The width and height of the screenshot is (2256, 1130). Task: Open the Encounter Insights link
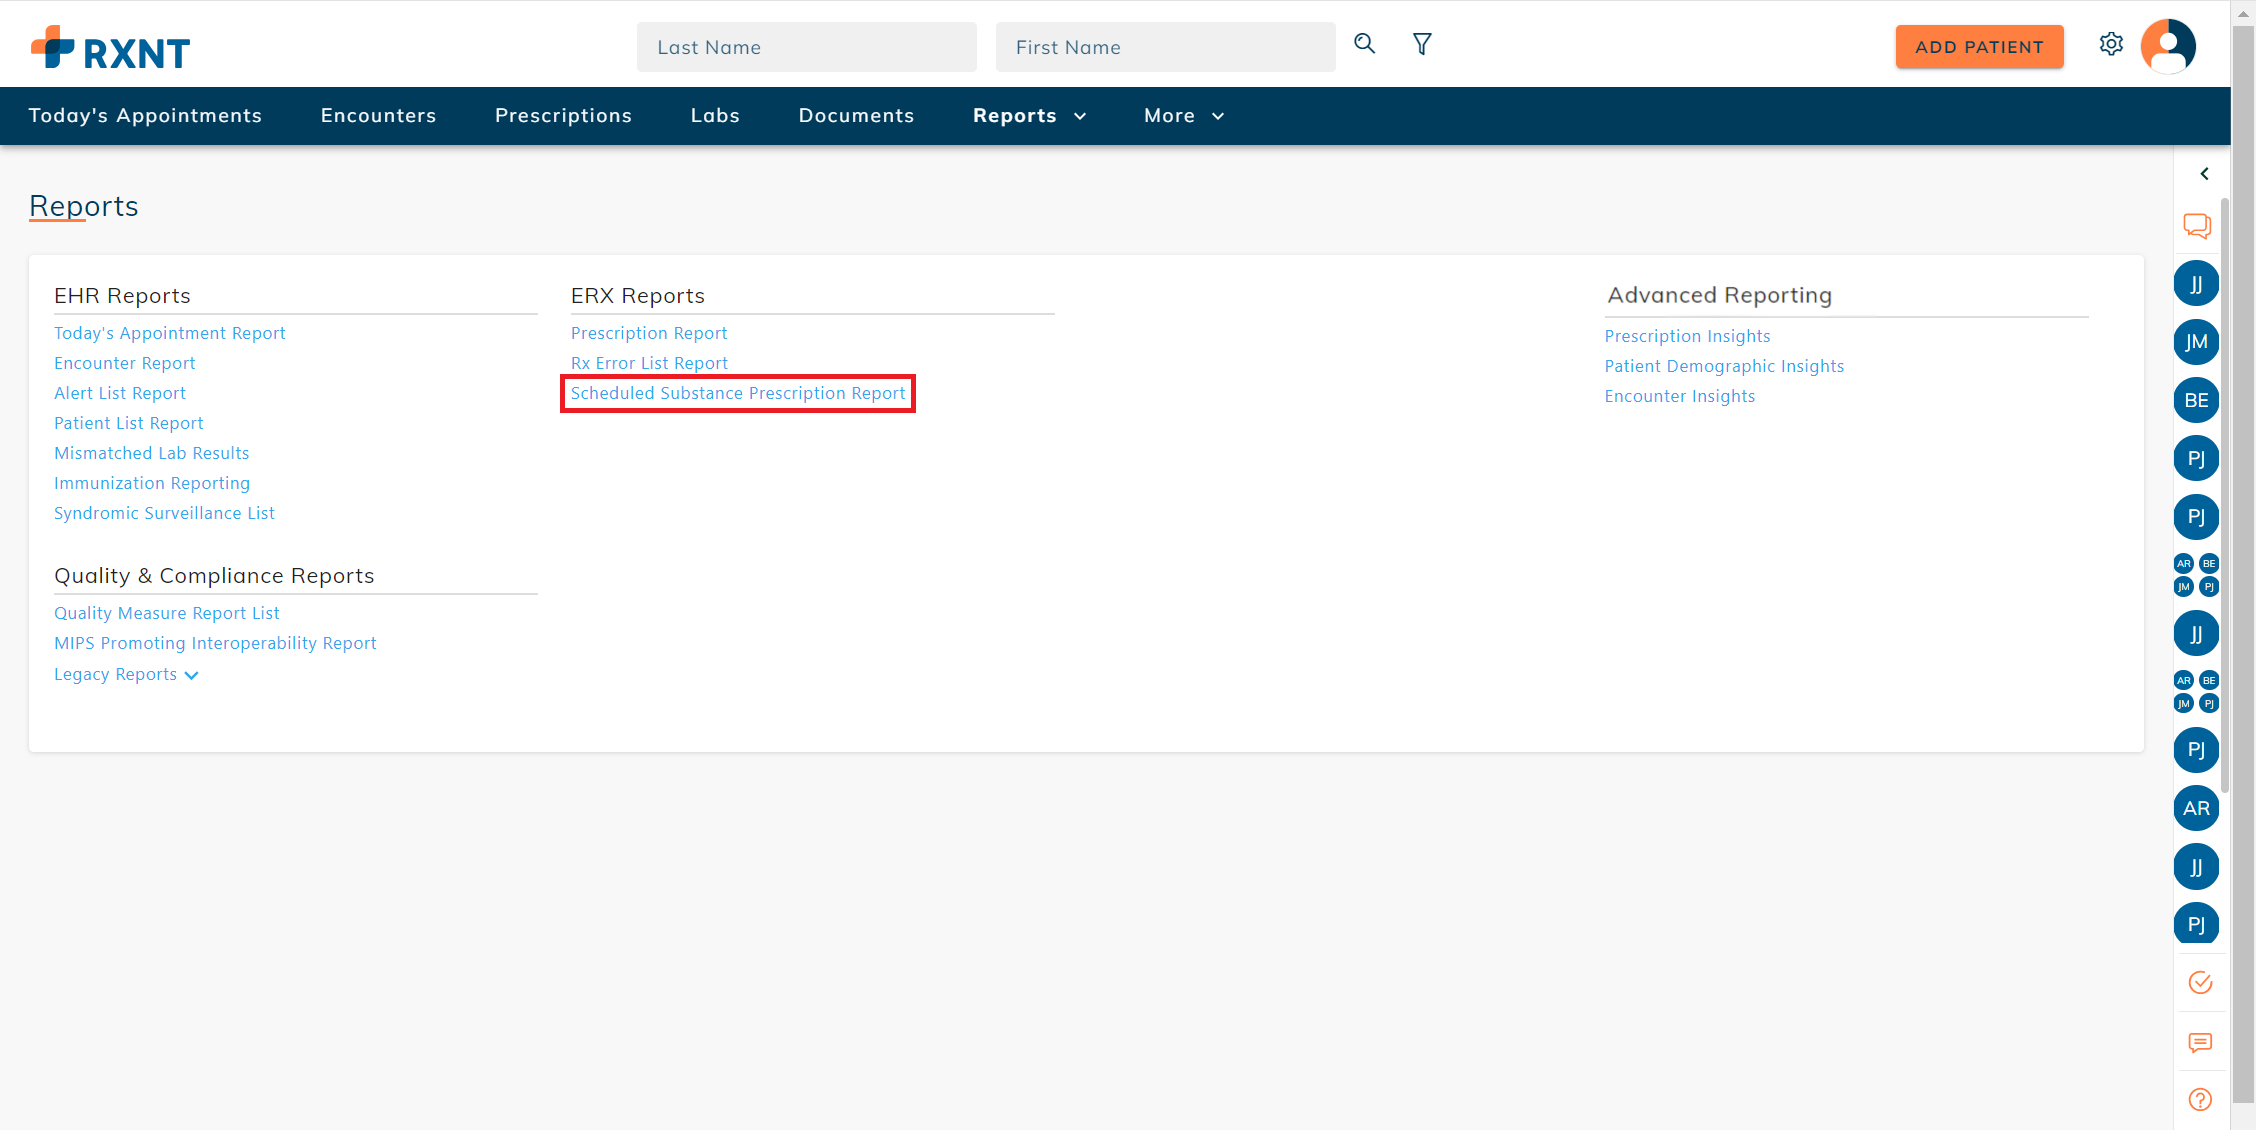[1680, 396]
